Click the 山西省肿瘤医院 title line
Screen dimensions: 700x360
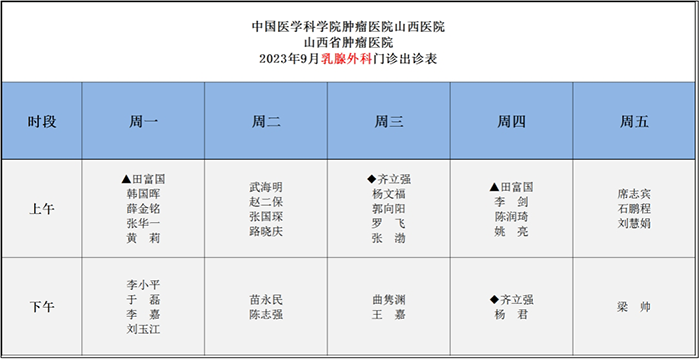click(348, 43)
